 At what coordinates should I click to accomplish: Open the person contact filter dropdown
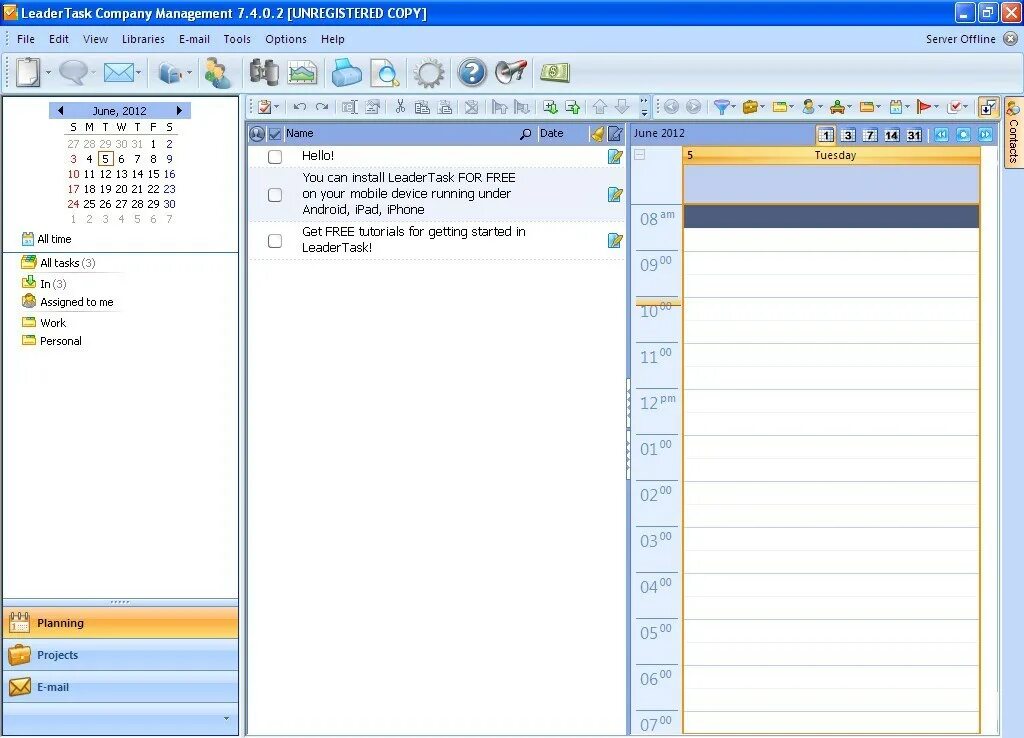[812, 107]
